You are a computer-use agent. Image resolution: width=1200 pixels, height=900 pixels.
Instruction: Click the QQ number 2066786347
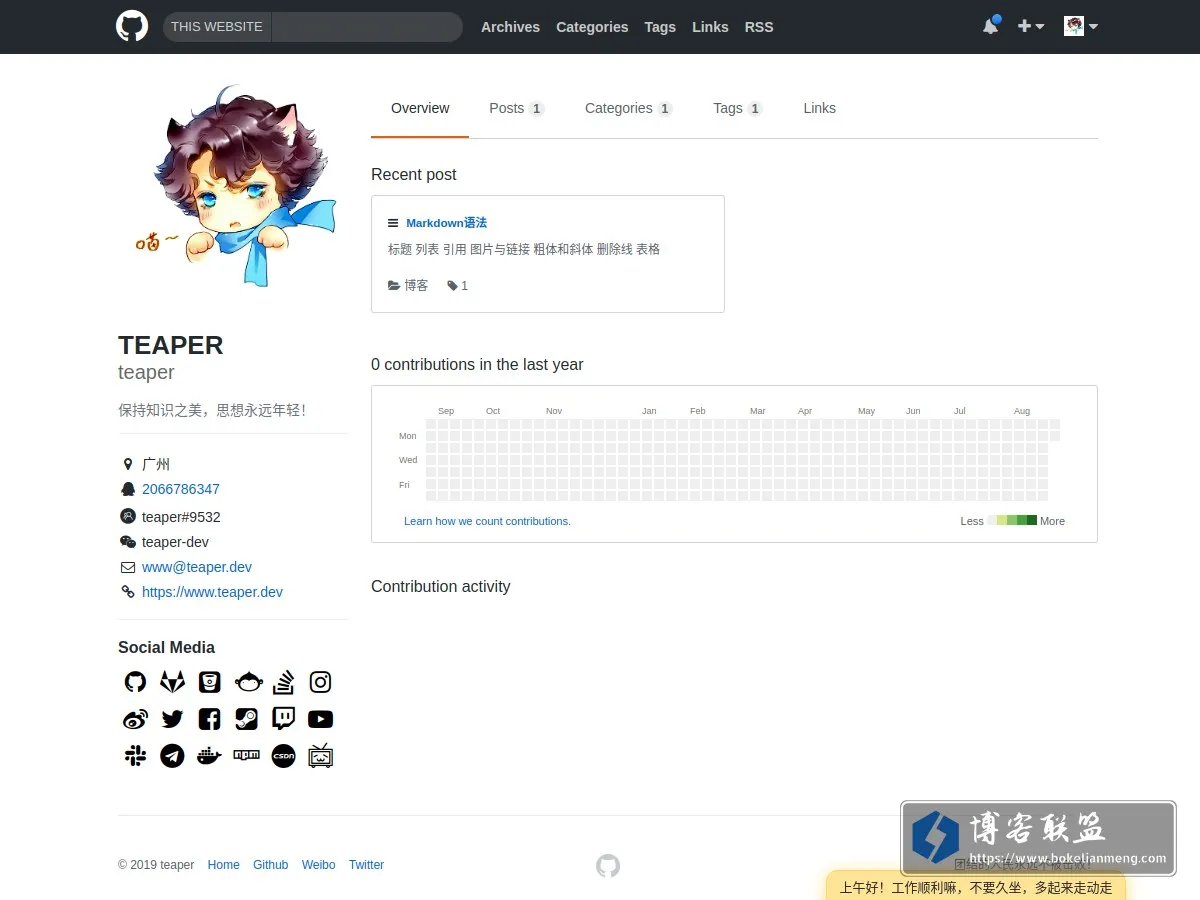(x=181, y=489)
